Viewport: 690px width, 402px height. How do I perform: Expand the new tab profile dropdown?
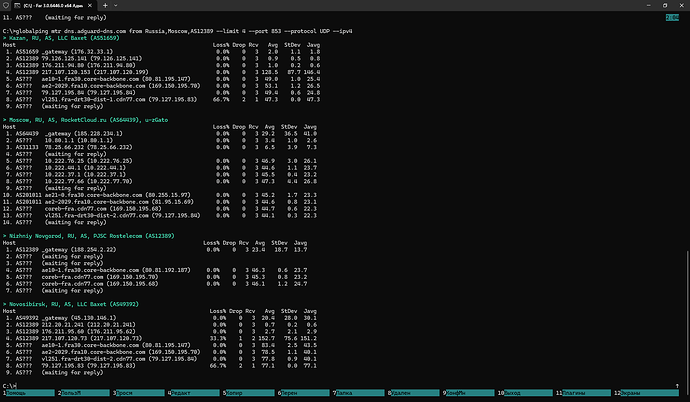pos(116,5)
